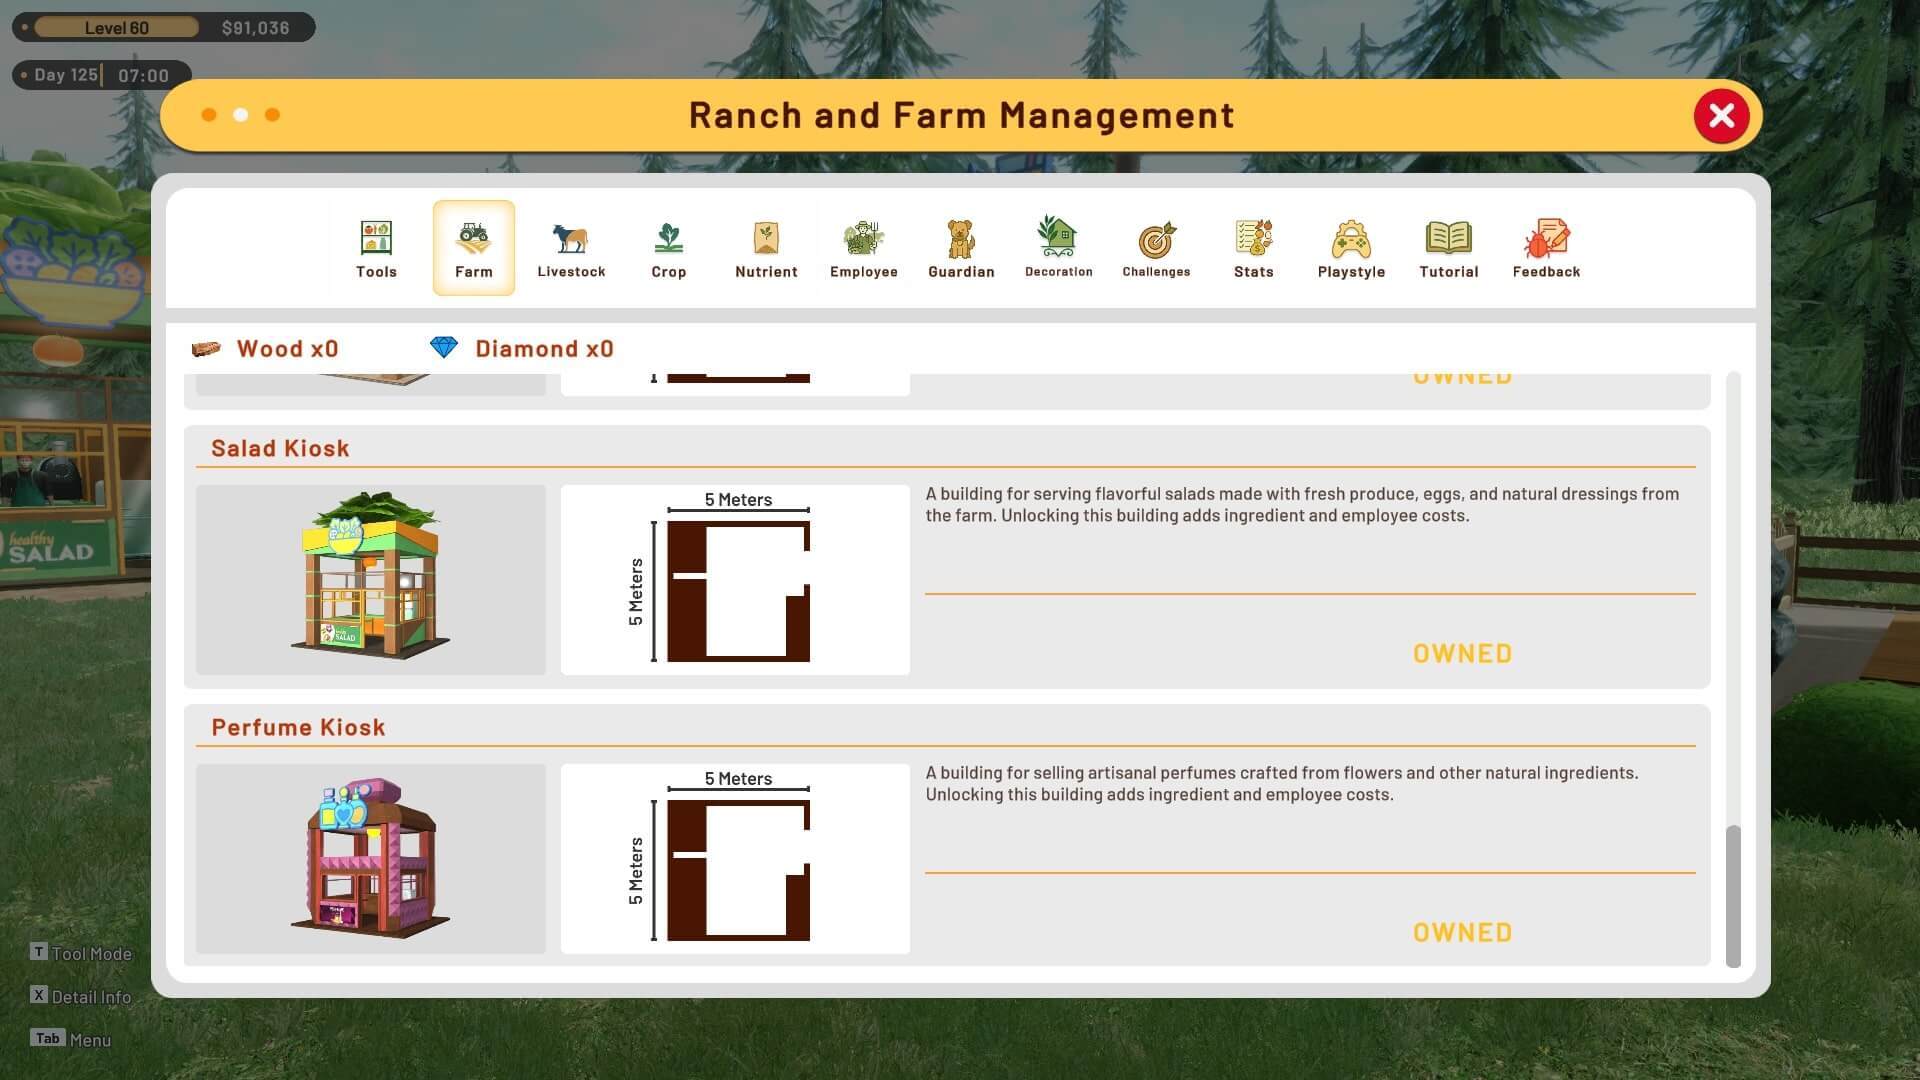
Task: Select the active Farm tab
Action: coord(474,248)
